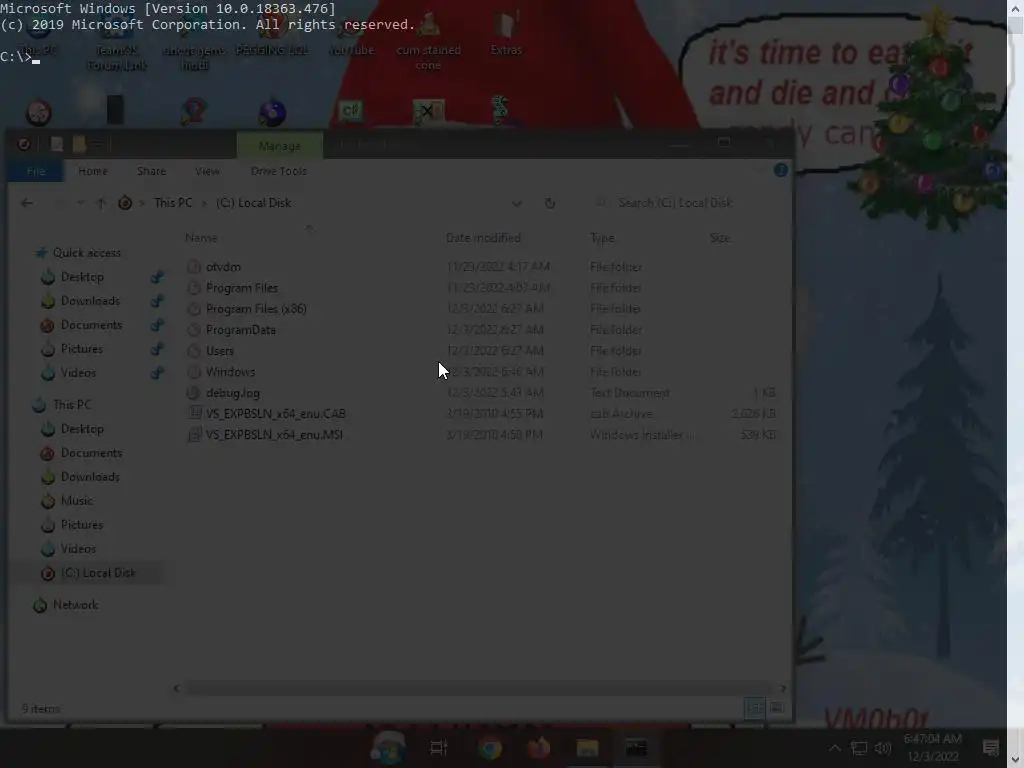Refresh the Local Disk folder view
Screen dimensions: 1024x768
click(550, 203)
